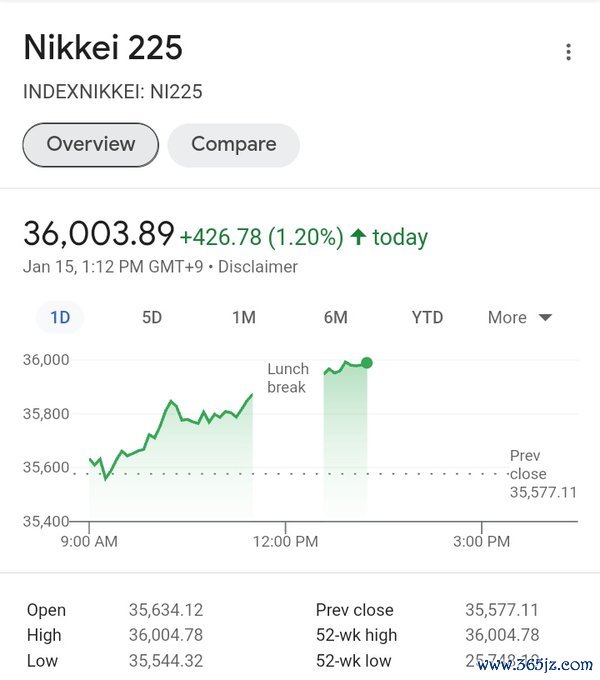600x680 pixels.
Task: Select the 1D time range
Action: [60, 317]
